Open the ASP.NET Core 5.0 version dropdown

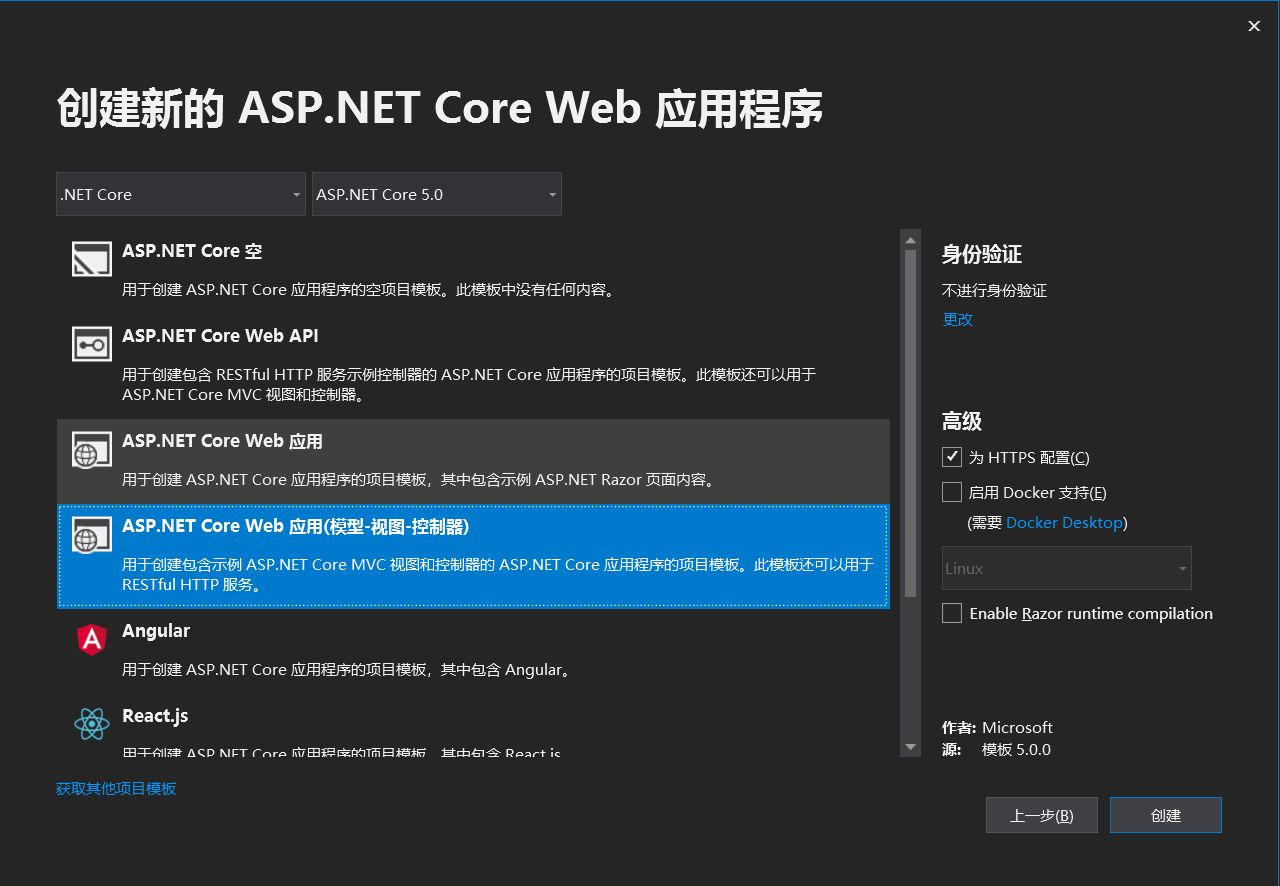pyautogui.click(x=437, y=194)
